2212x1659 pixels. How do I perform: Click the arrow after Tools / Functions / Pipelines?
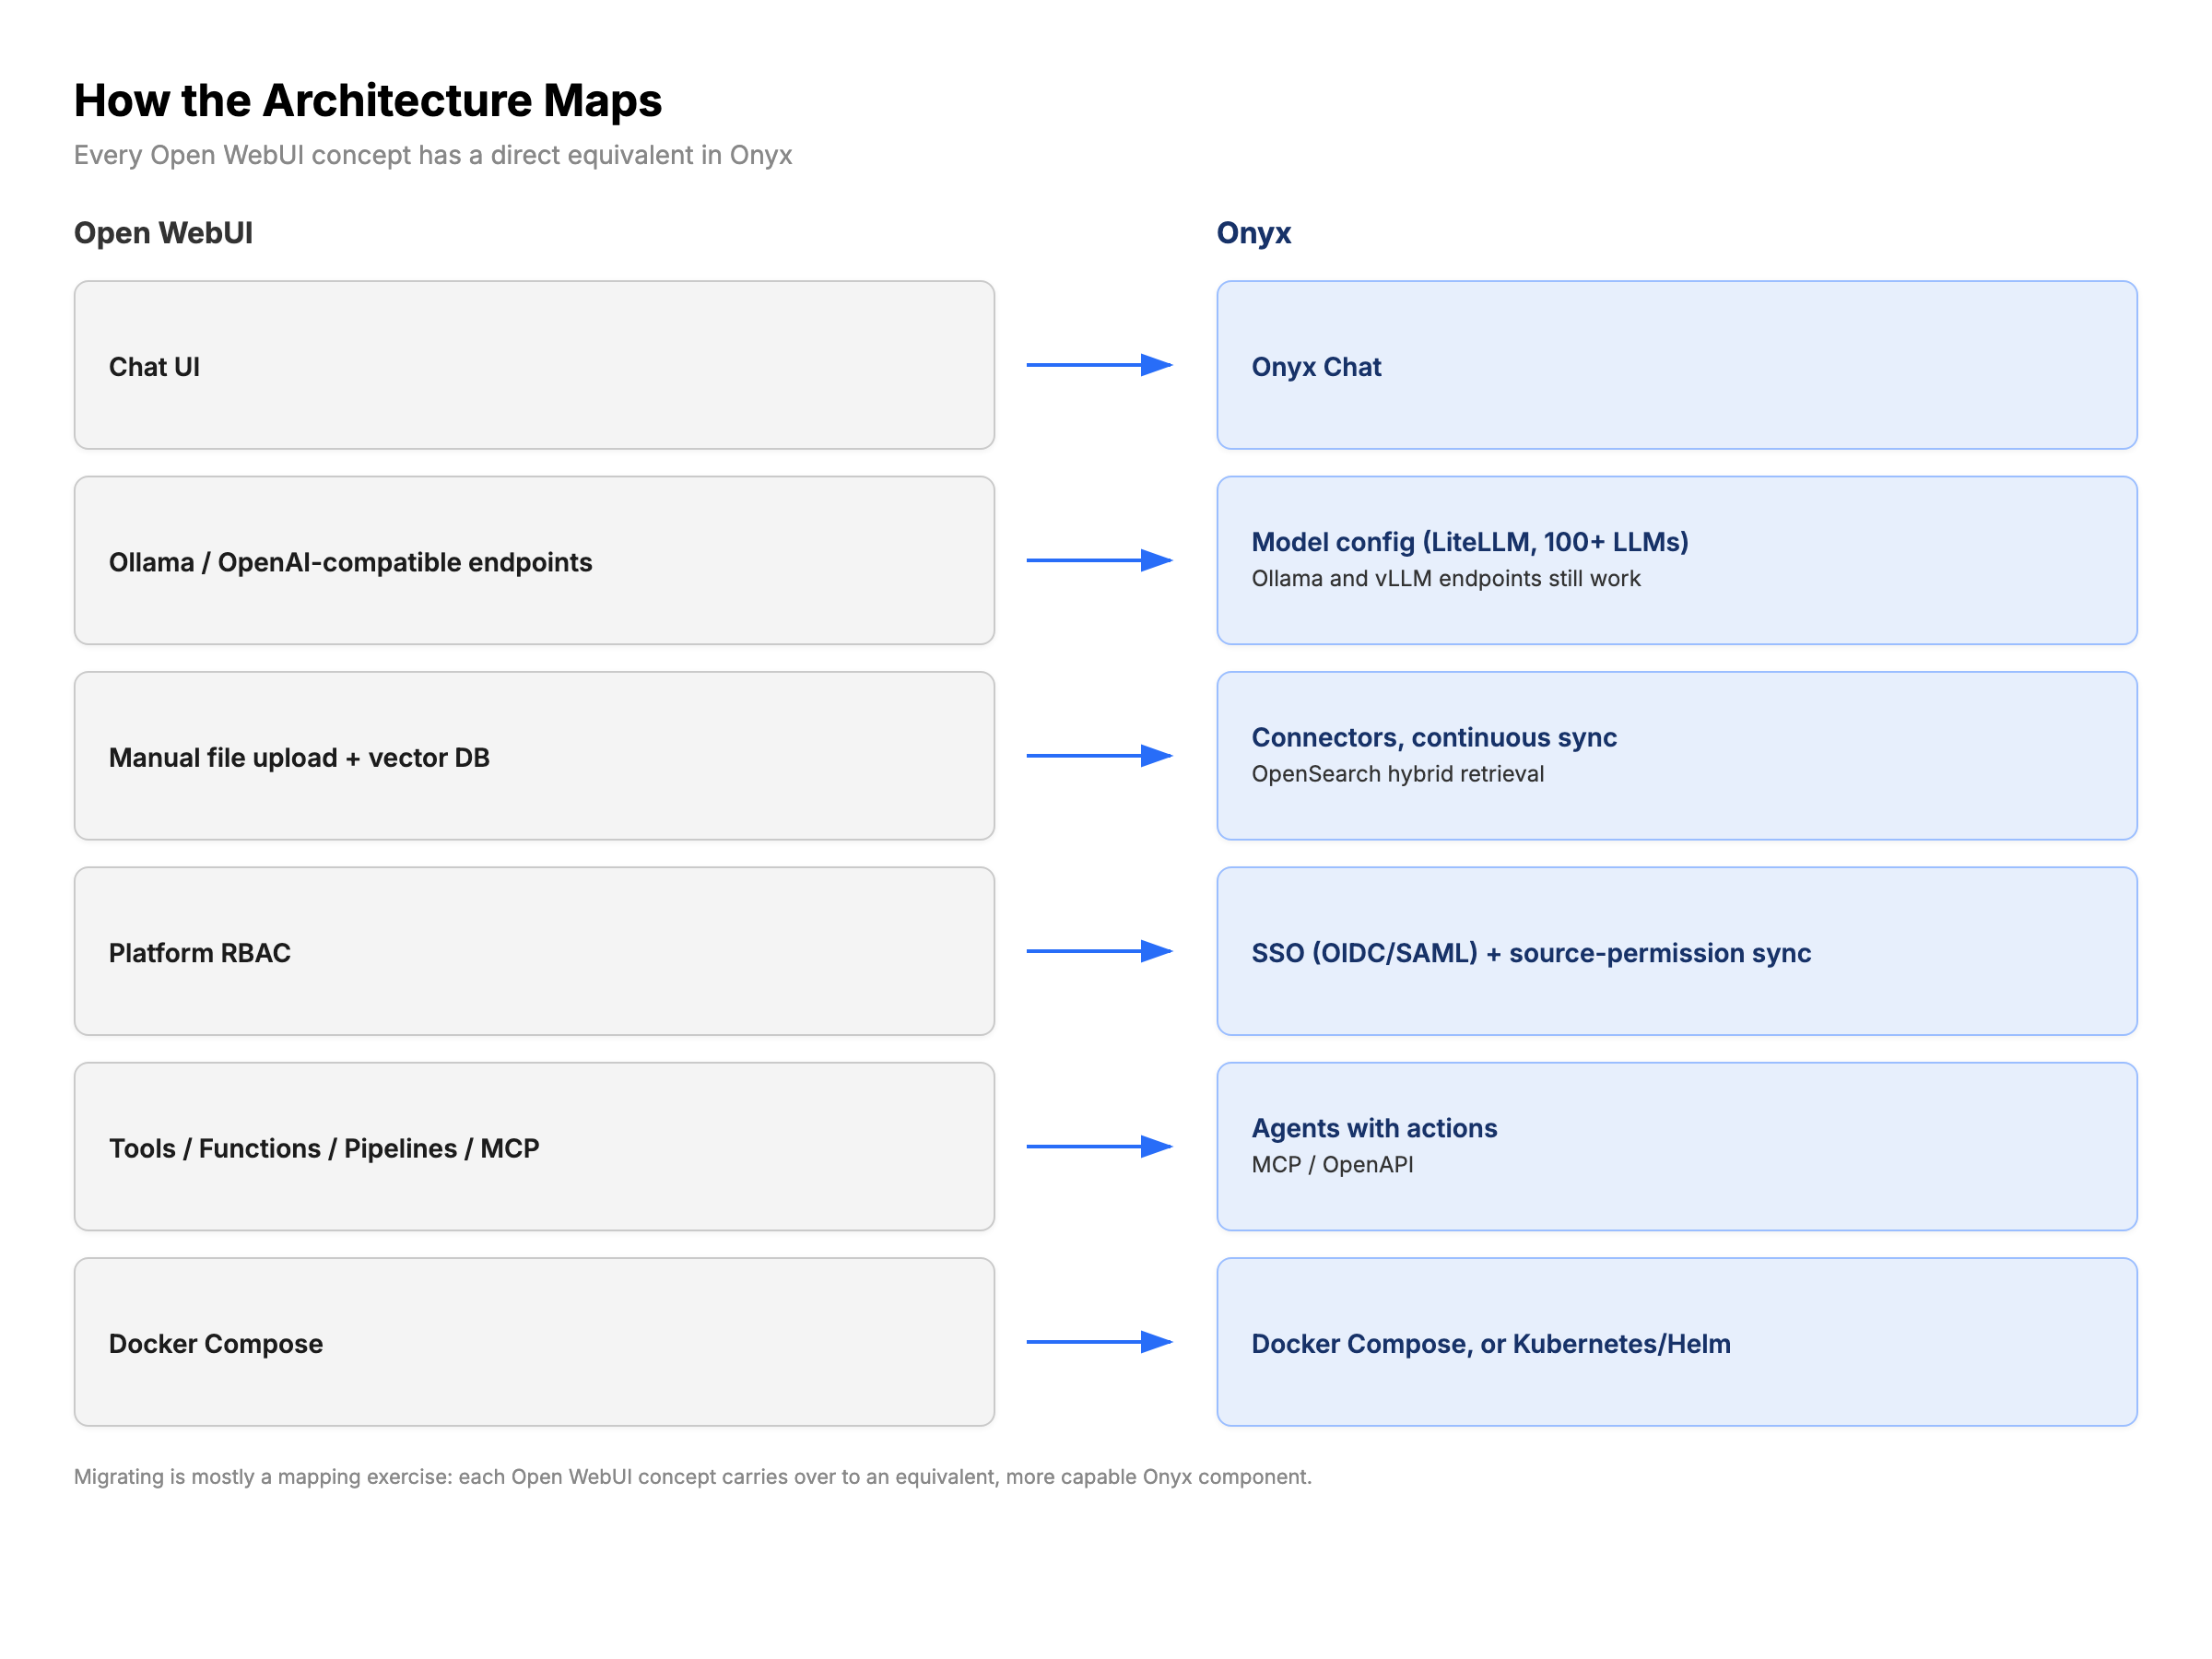1099,1146
